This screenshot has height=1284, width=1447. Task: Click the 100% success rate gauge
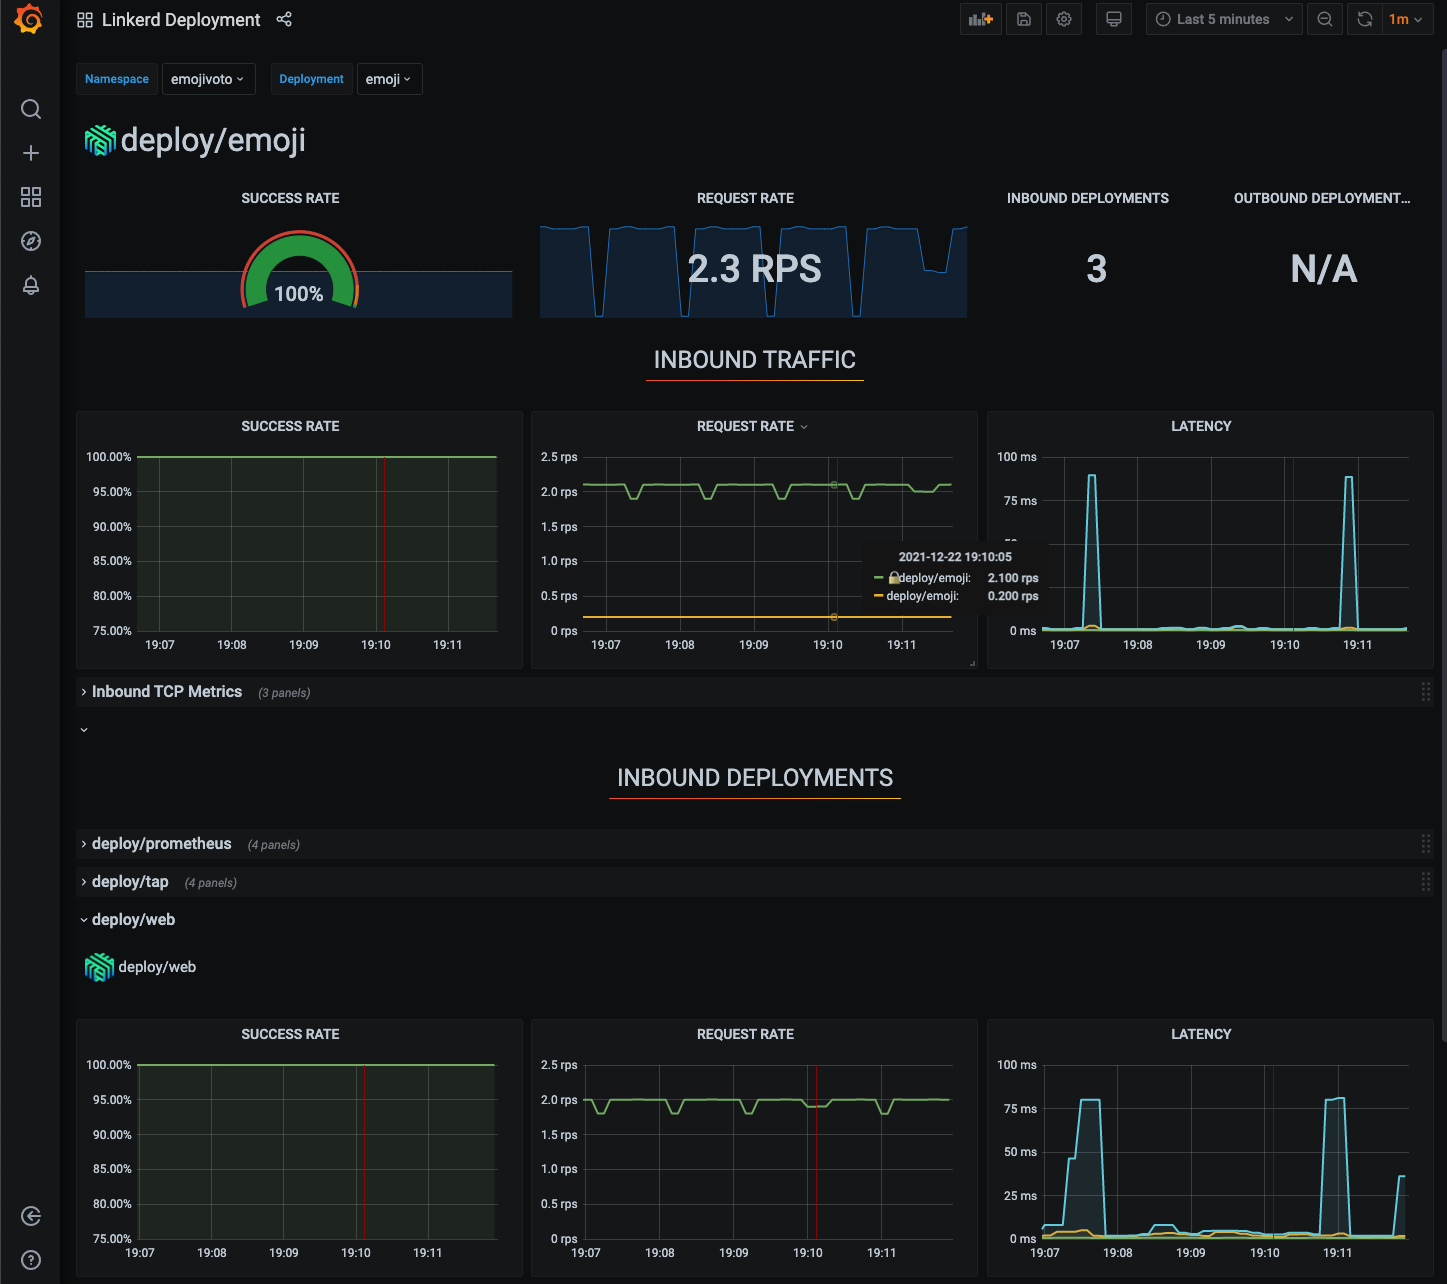coord(299,270)
